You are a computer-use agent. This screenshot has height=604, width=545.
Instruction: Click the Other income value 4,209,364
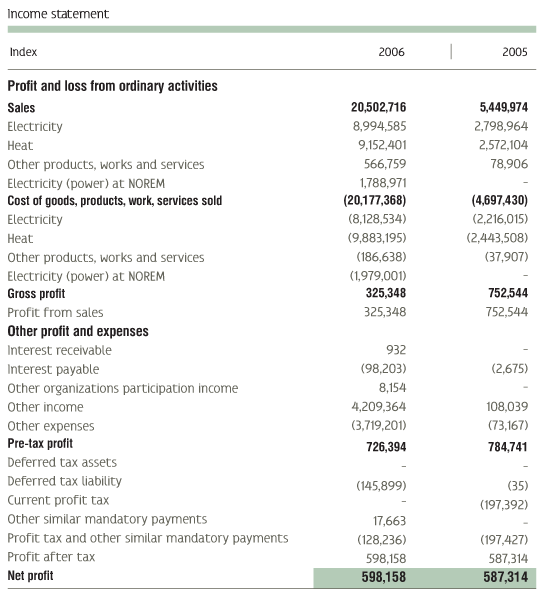click(x=379, y=407)
